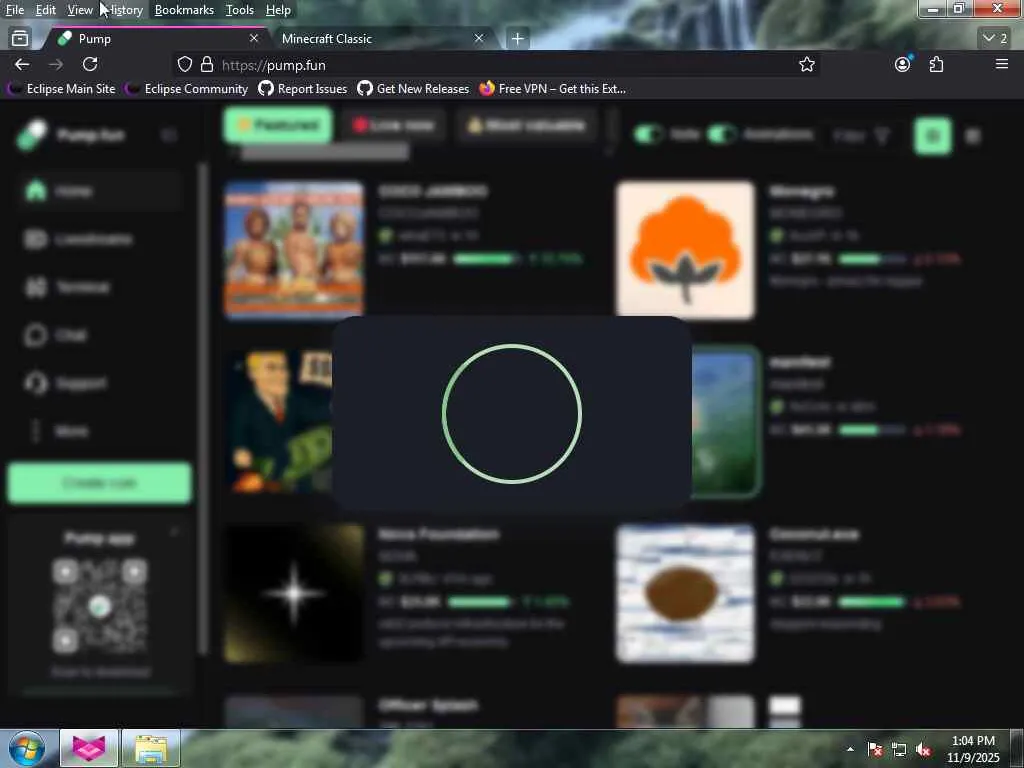Click the green Create coin button

(x=100, y=483)
